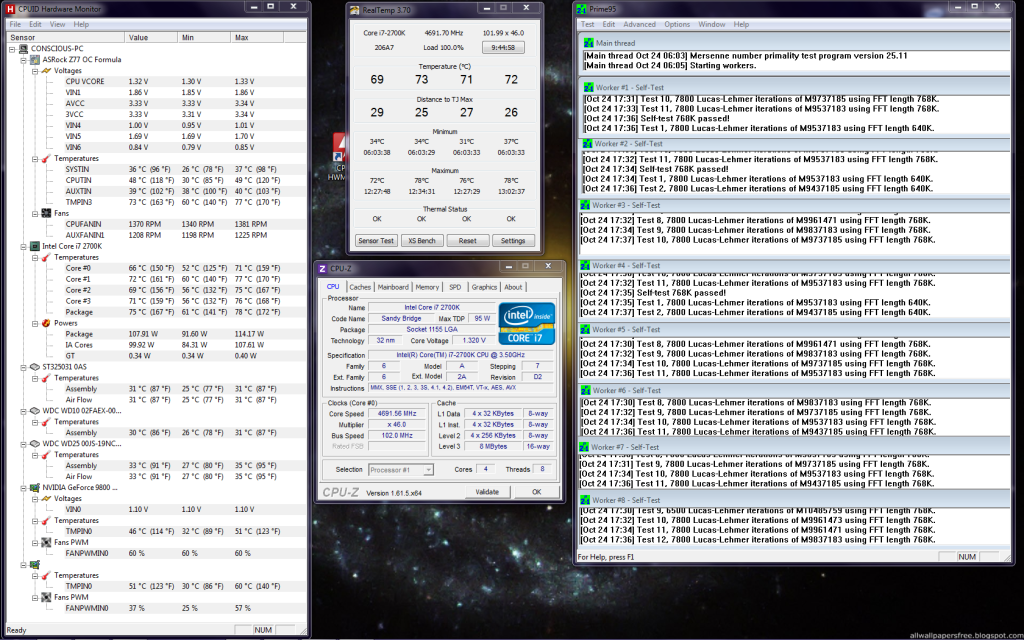Click the Fans icon under ASRock board

(x=46, y=213)
